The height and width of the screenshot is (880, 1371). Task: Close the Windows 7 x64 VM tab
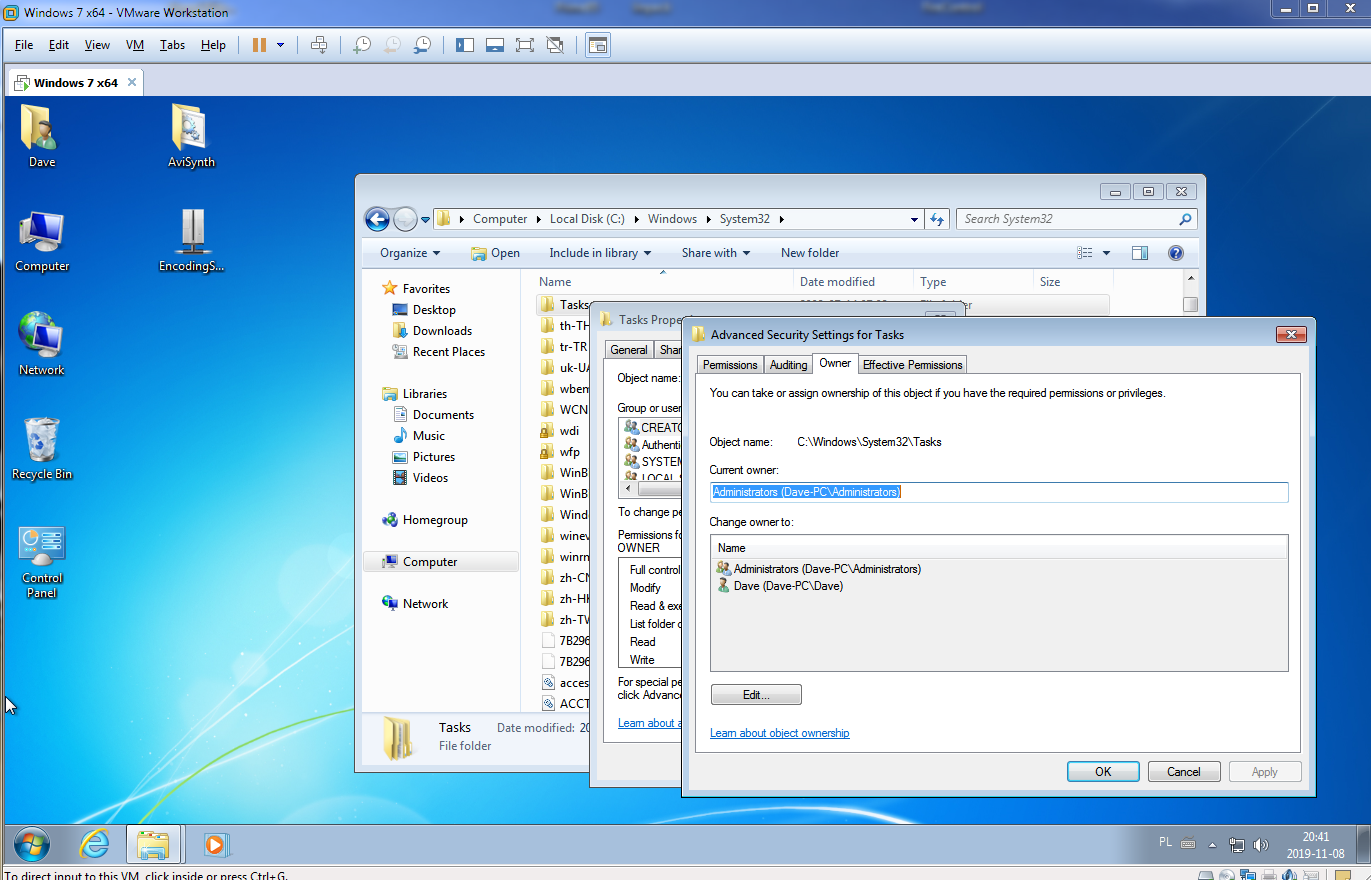(130, 83)
